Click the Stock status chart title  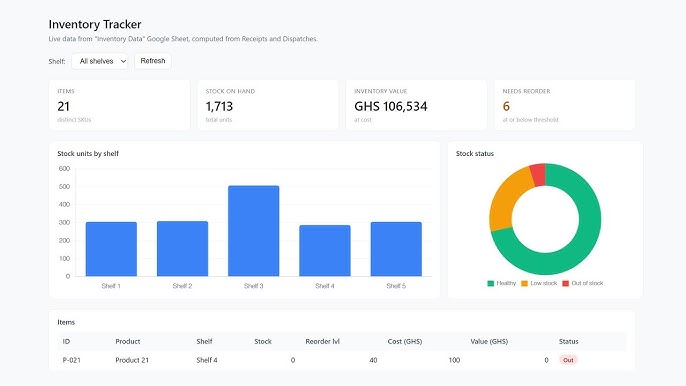pyautogui.click(x=475, y=154)
